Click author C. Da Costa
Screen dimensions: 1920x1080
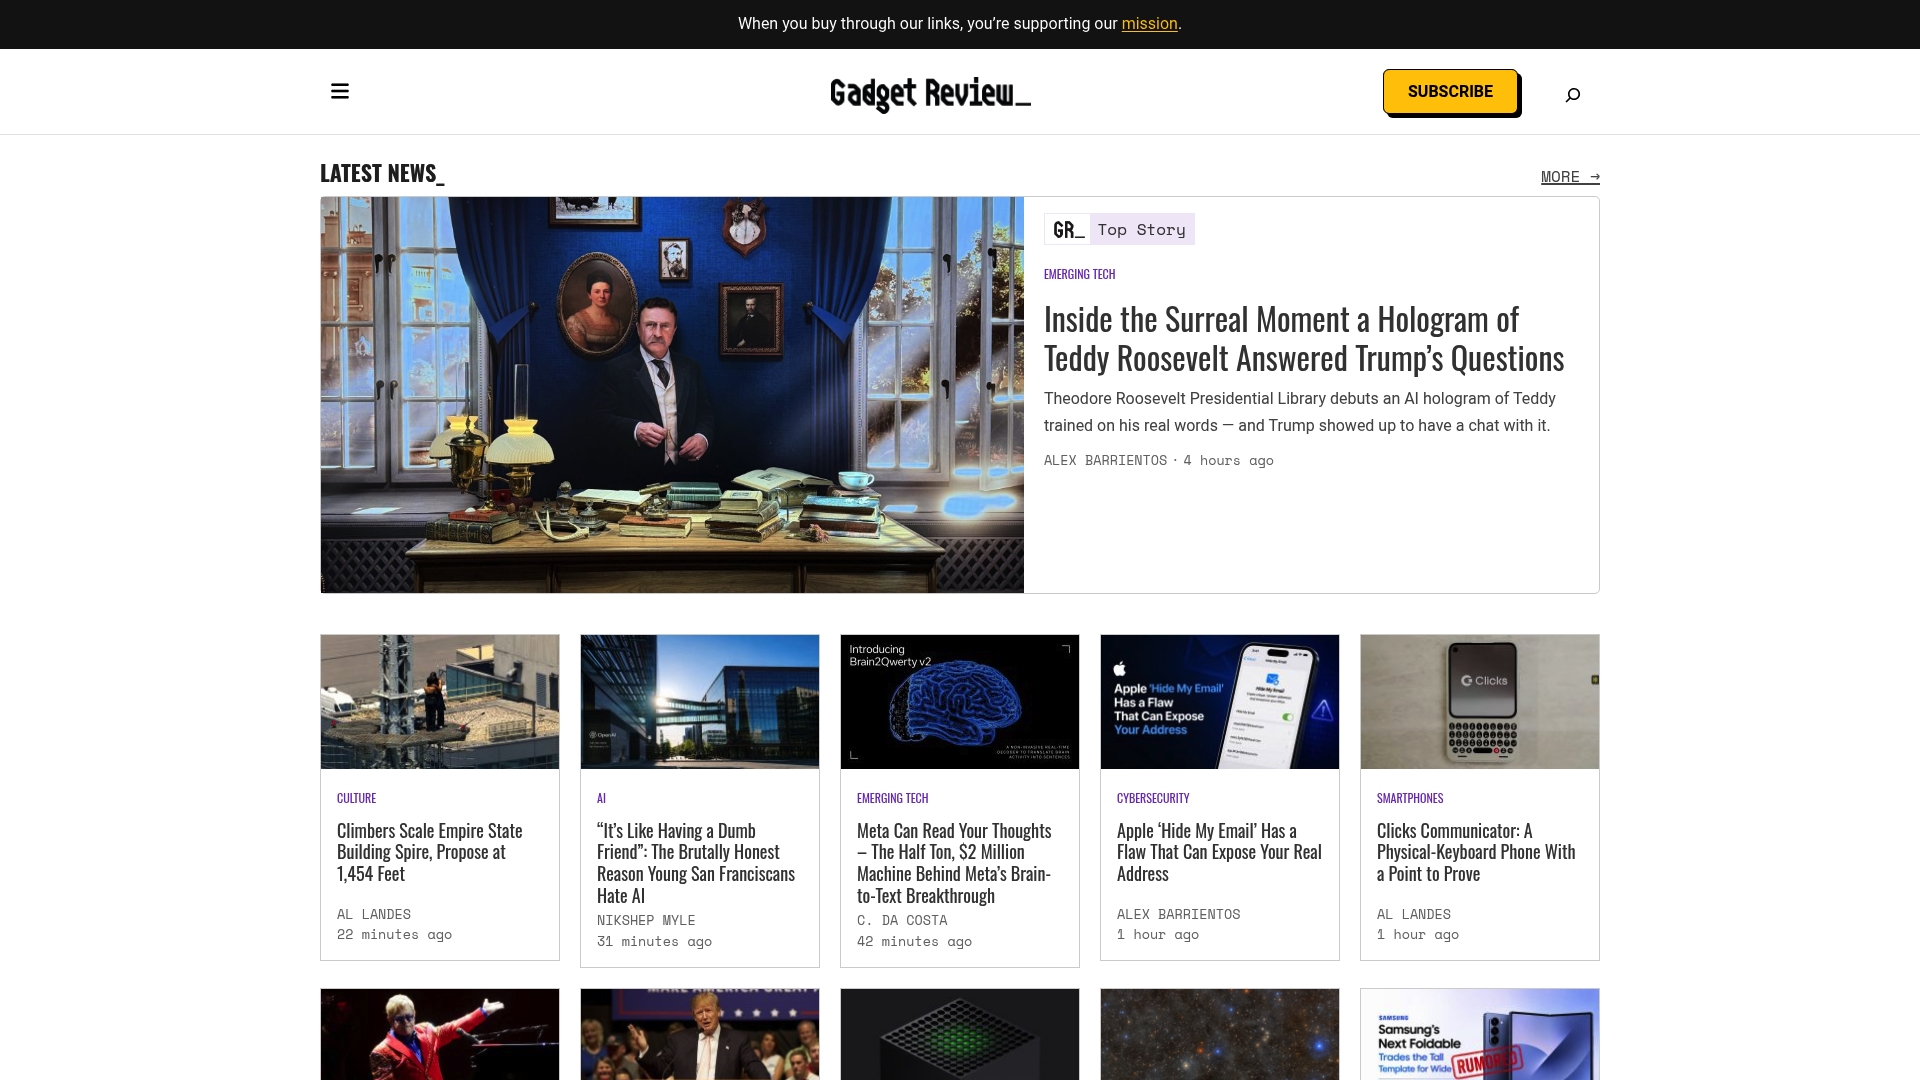(902, 920)
